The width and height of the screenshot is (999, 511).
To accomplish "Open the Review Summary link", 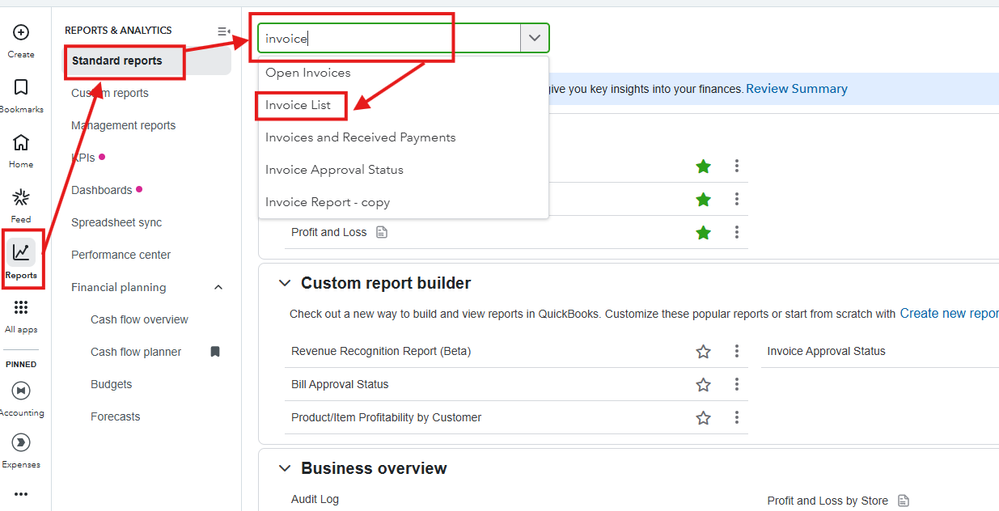I will click(x=796, y=89).
